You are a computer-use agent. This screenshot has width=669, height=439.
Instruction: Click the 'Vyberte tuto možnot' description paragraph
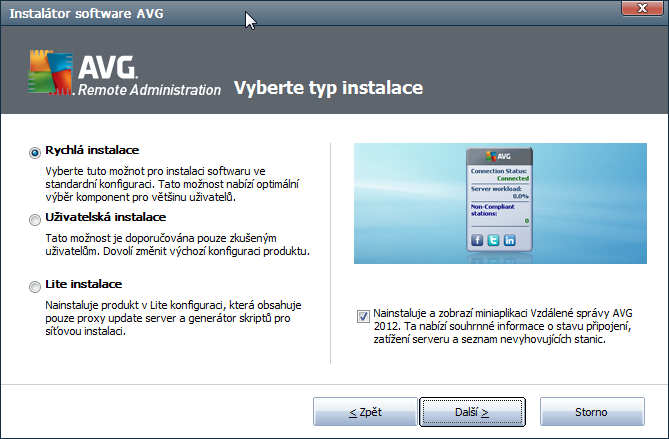pos(172,184)
